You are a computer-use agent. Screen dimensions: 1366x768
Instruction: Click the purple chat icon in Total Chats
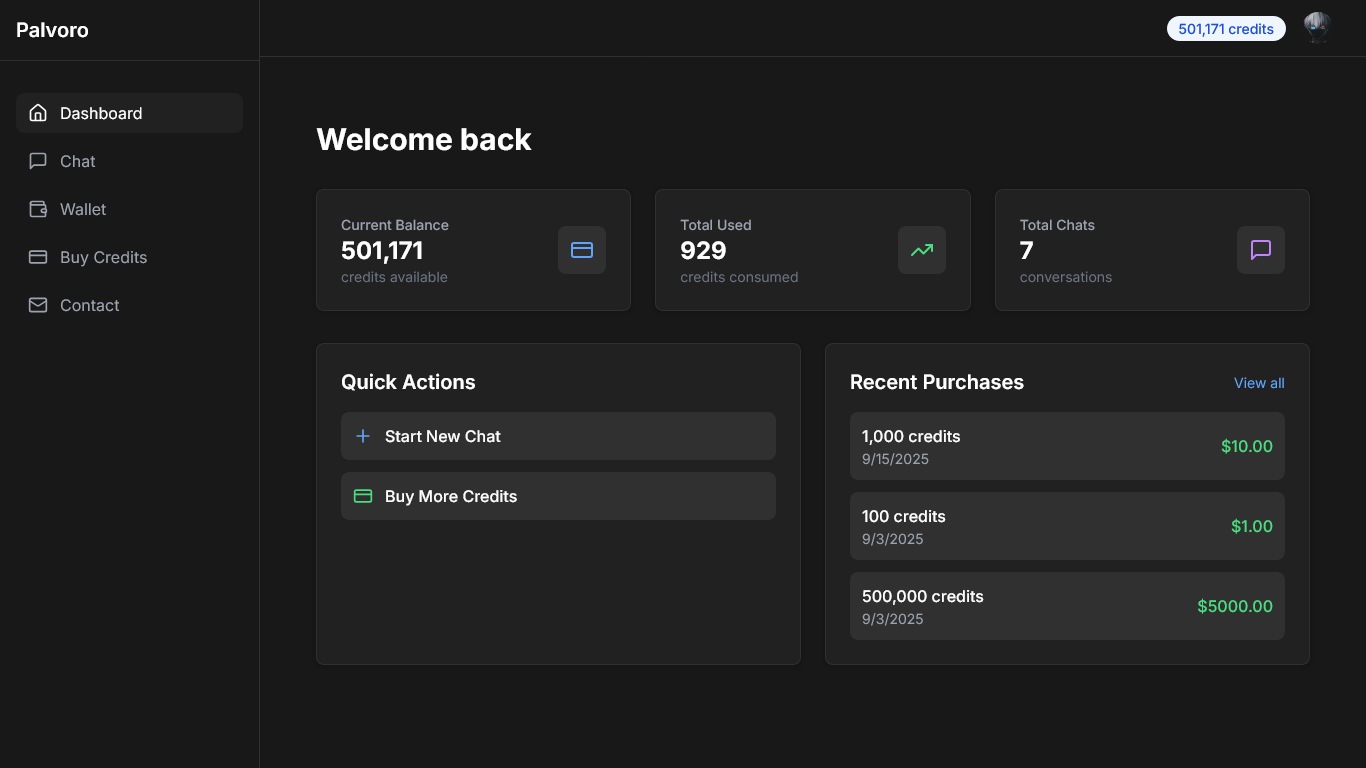point(1260,250)
